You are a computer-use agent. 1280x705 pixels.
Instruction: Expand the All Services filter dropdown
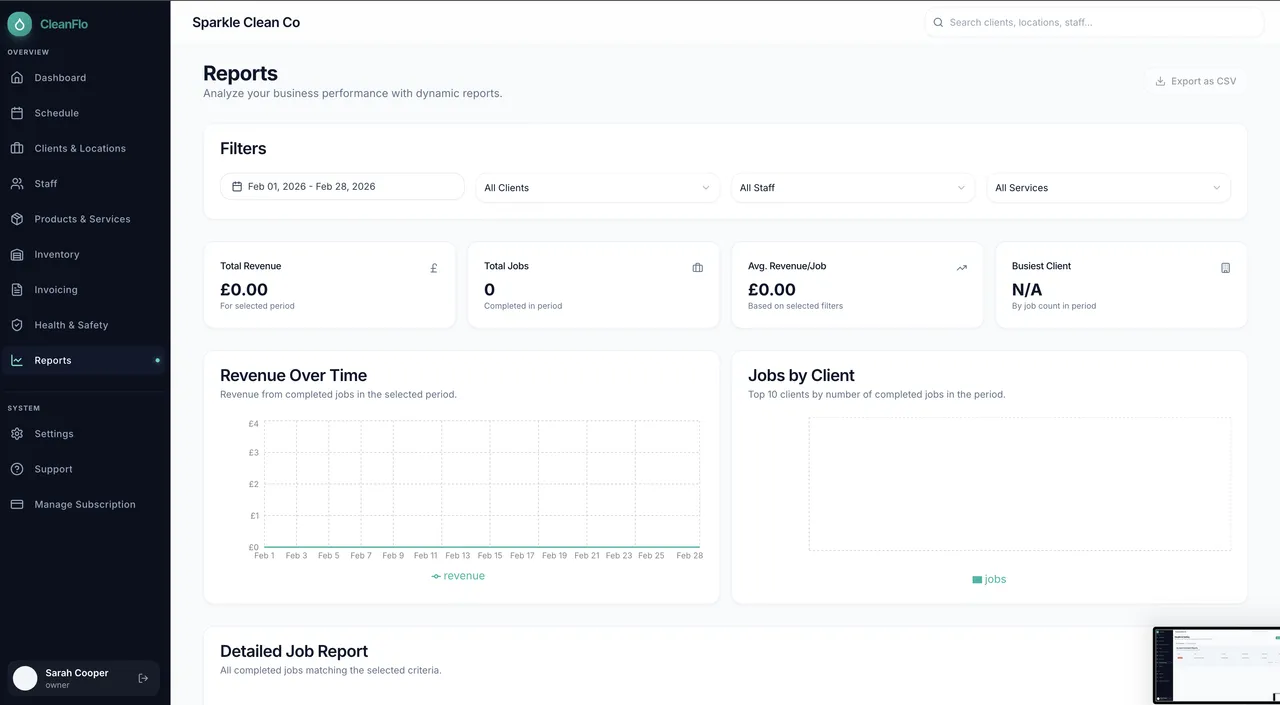point(1108,188)
